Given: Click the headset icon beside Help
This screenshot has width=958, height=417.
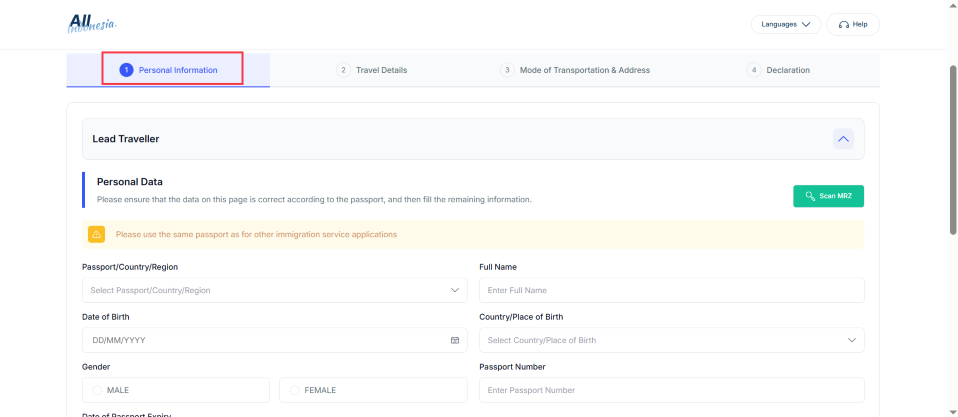Looking at the screenshot, I should [x=844, y=24].
